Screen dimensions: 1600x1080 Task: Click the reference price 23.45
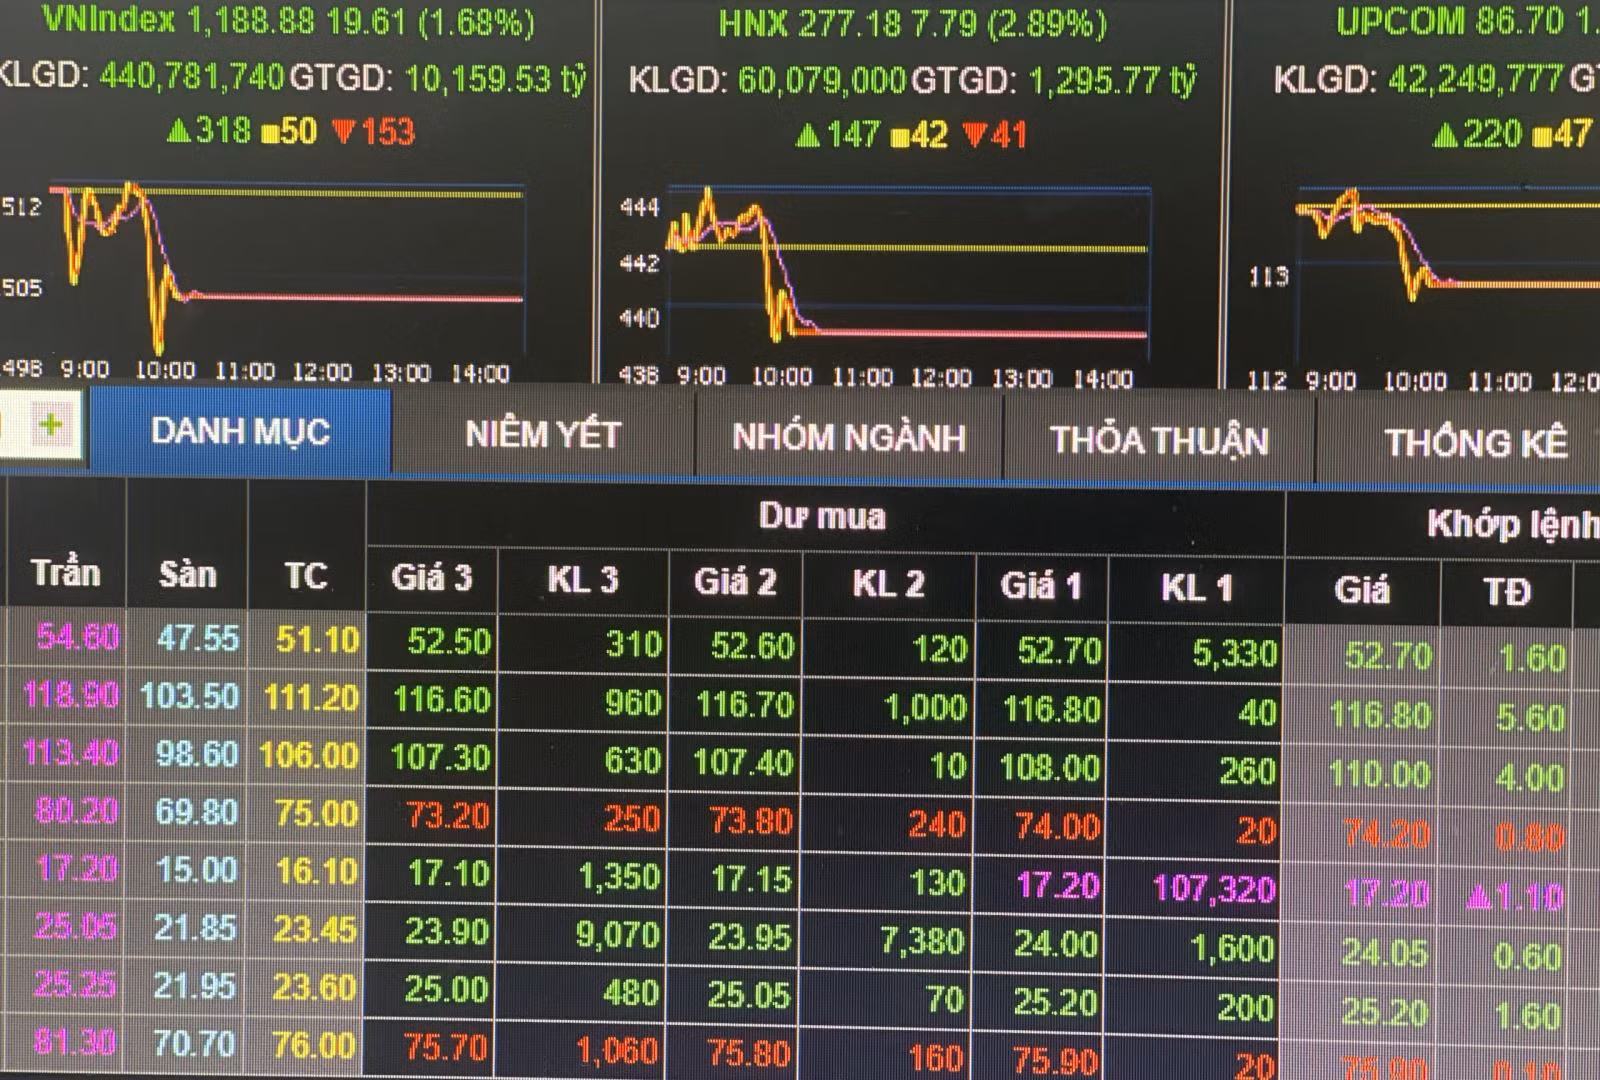tap(315, 929)
